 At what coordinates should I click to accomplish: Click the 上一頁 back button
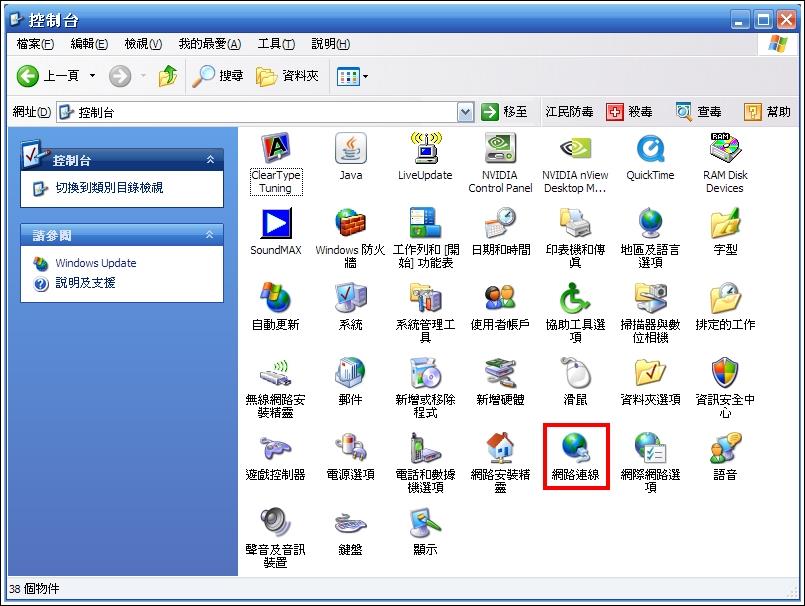[48, 76]
